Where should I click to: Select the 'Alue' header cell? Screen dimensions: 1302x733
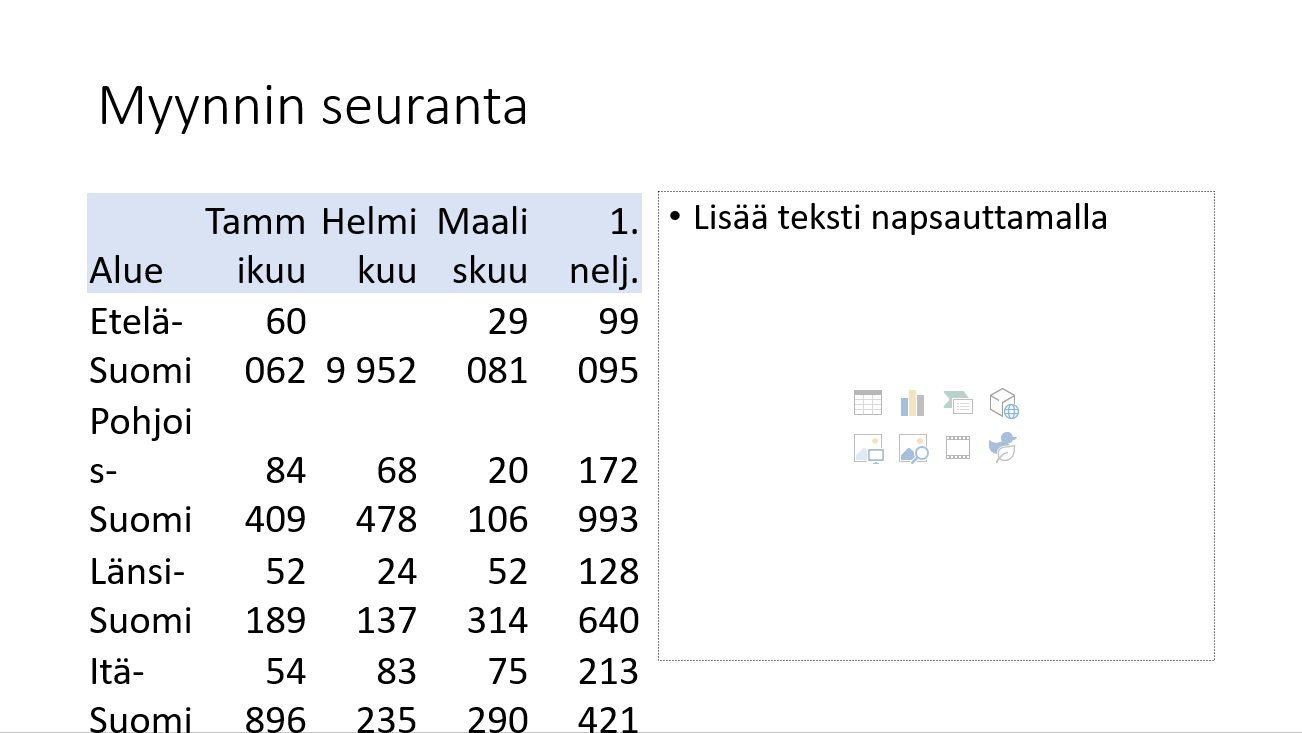[143, 244]
